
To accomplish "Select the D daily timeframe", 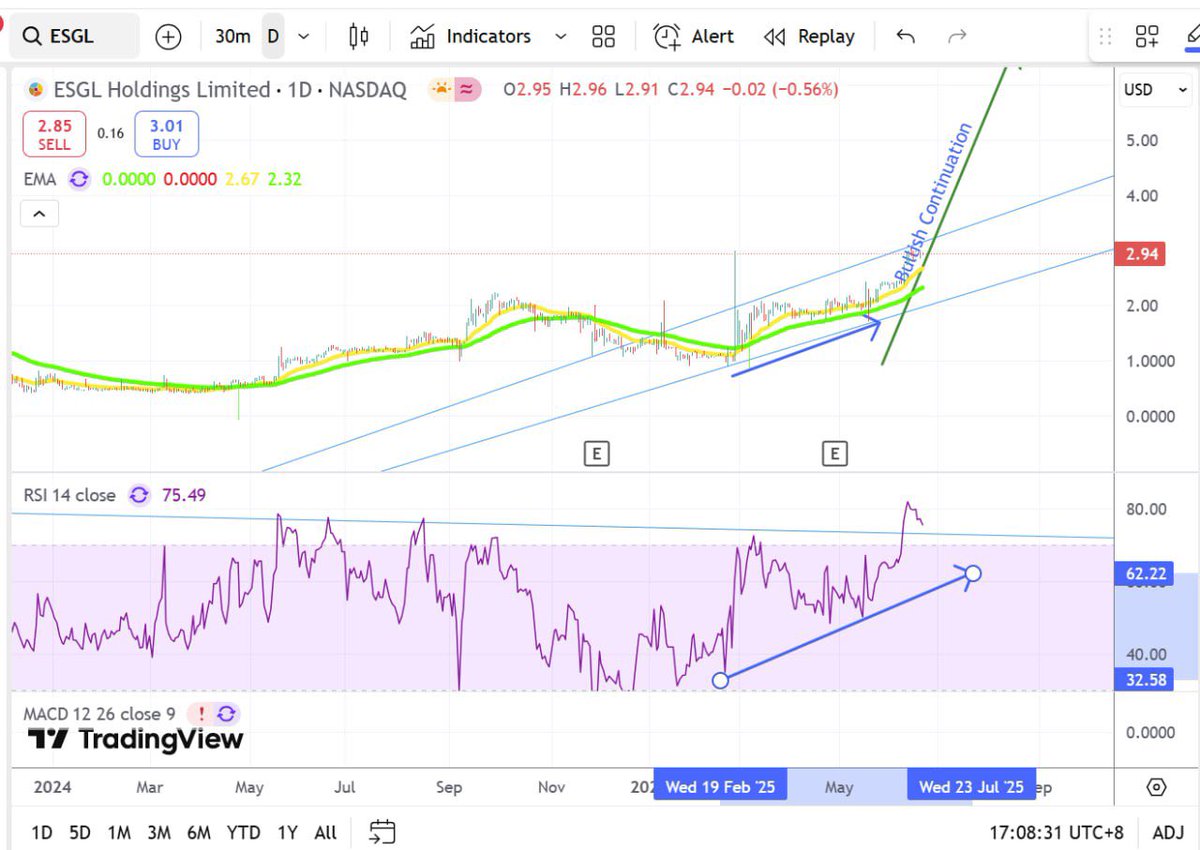I will click(273, 37).
